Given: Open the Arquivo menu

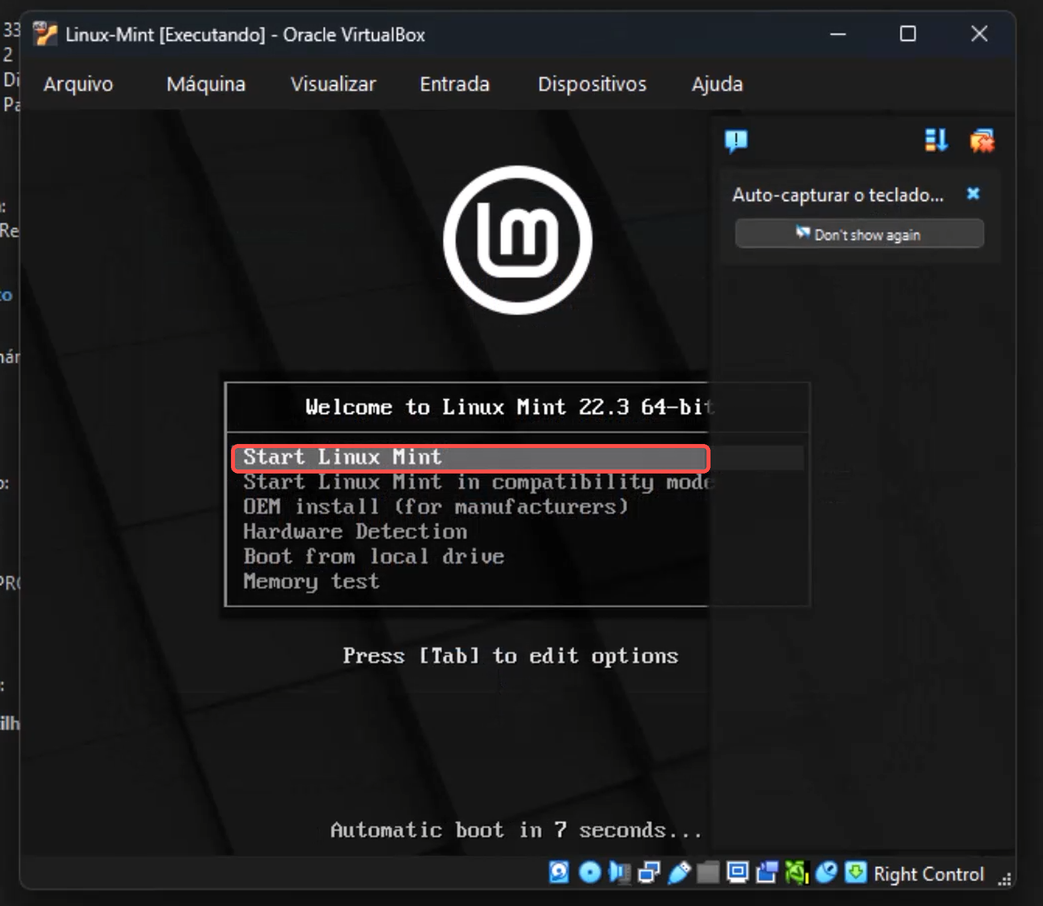Looking at the screenshot, I should click(78, 84).
